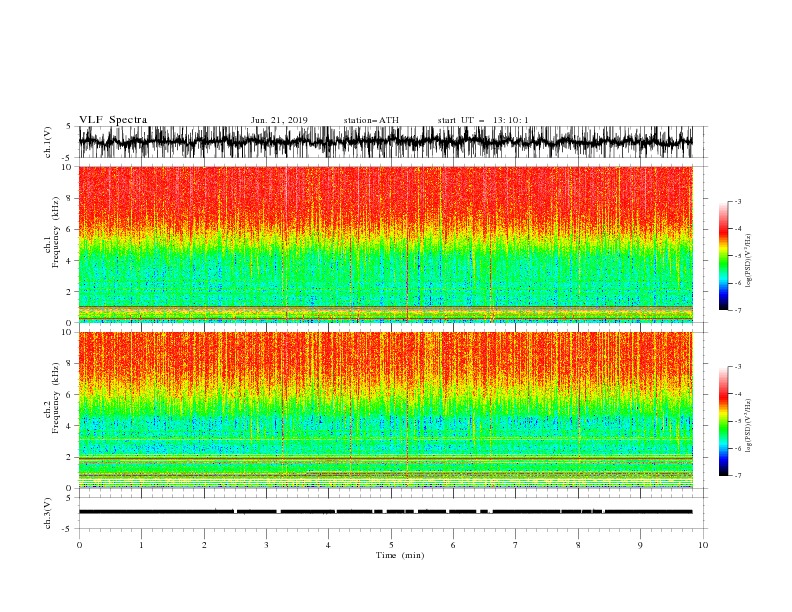Image resolution: width=792 pixels, height=612 pixels.
Task: Select the date "Jun. 21, 2019"
Action: point(279,121)
